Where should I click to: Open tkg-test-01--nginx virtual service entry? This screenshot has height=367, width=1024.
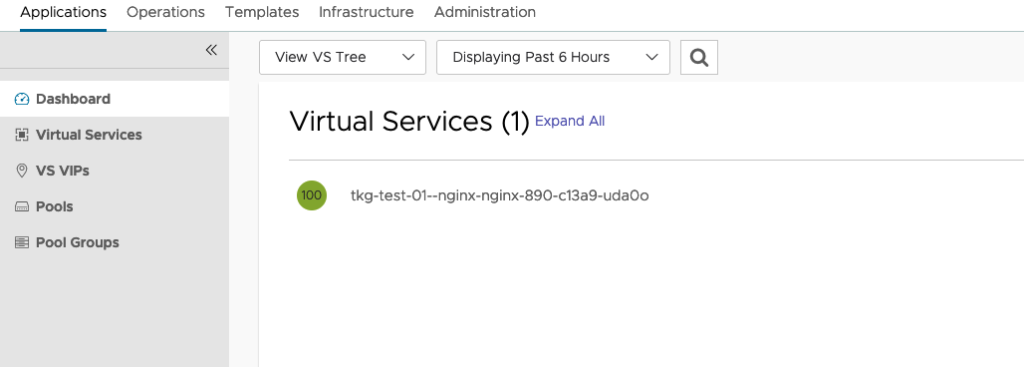point(500,195)
